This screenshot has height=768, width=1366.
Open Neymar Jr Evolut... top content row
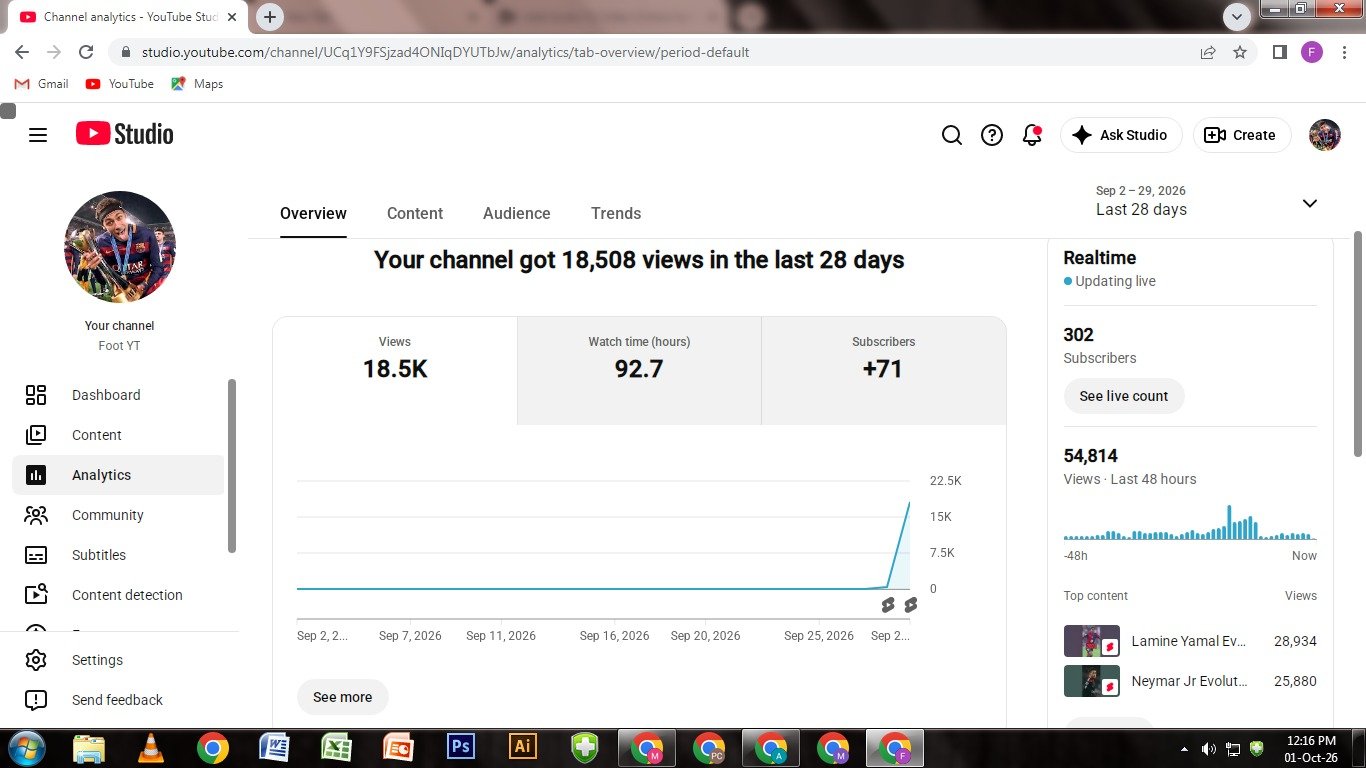[x=1190, y=681]
